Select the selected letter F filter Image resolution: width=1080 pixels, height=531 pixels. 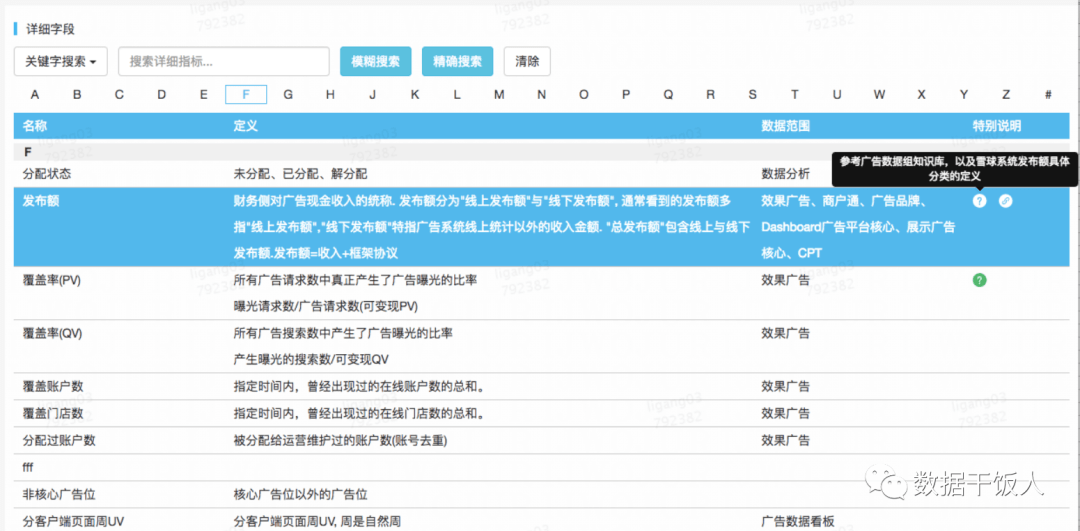(x=246, y=95)
